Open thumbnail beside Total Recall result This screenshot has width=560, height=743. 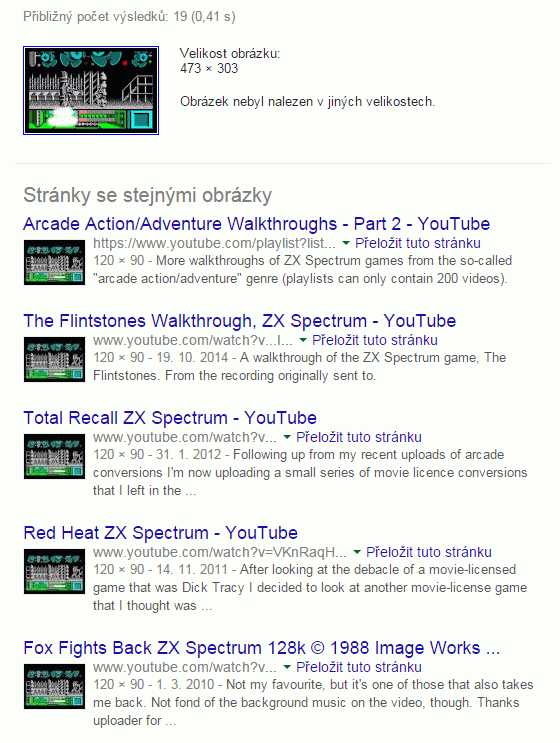[54, 456]
